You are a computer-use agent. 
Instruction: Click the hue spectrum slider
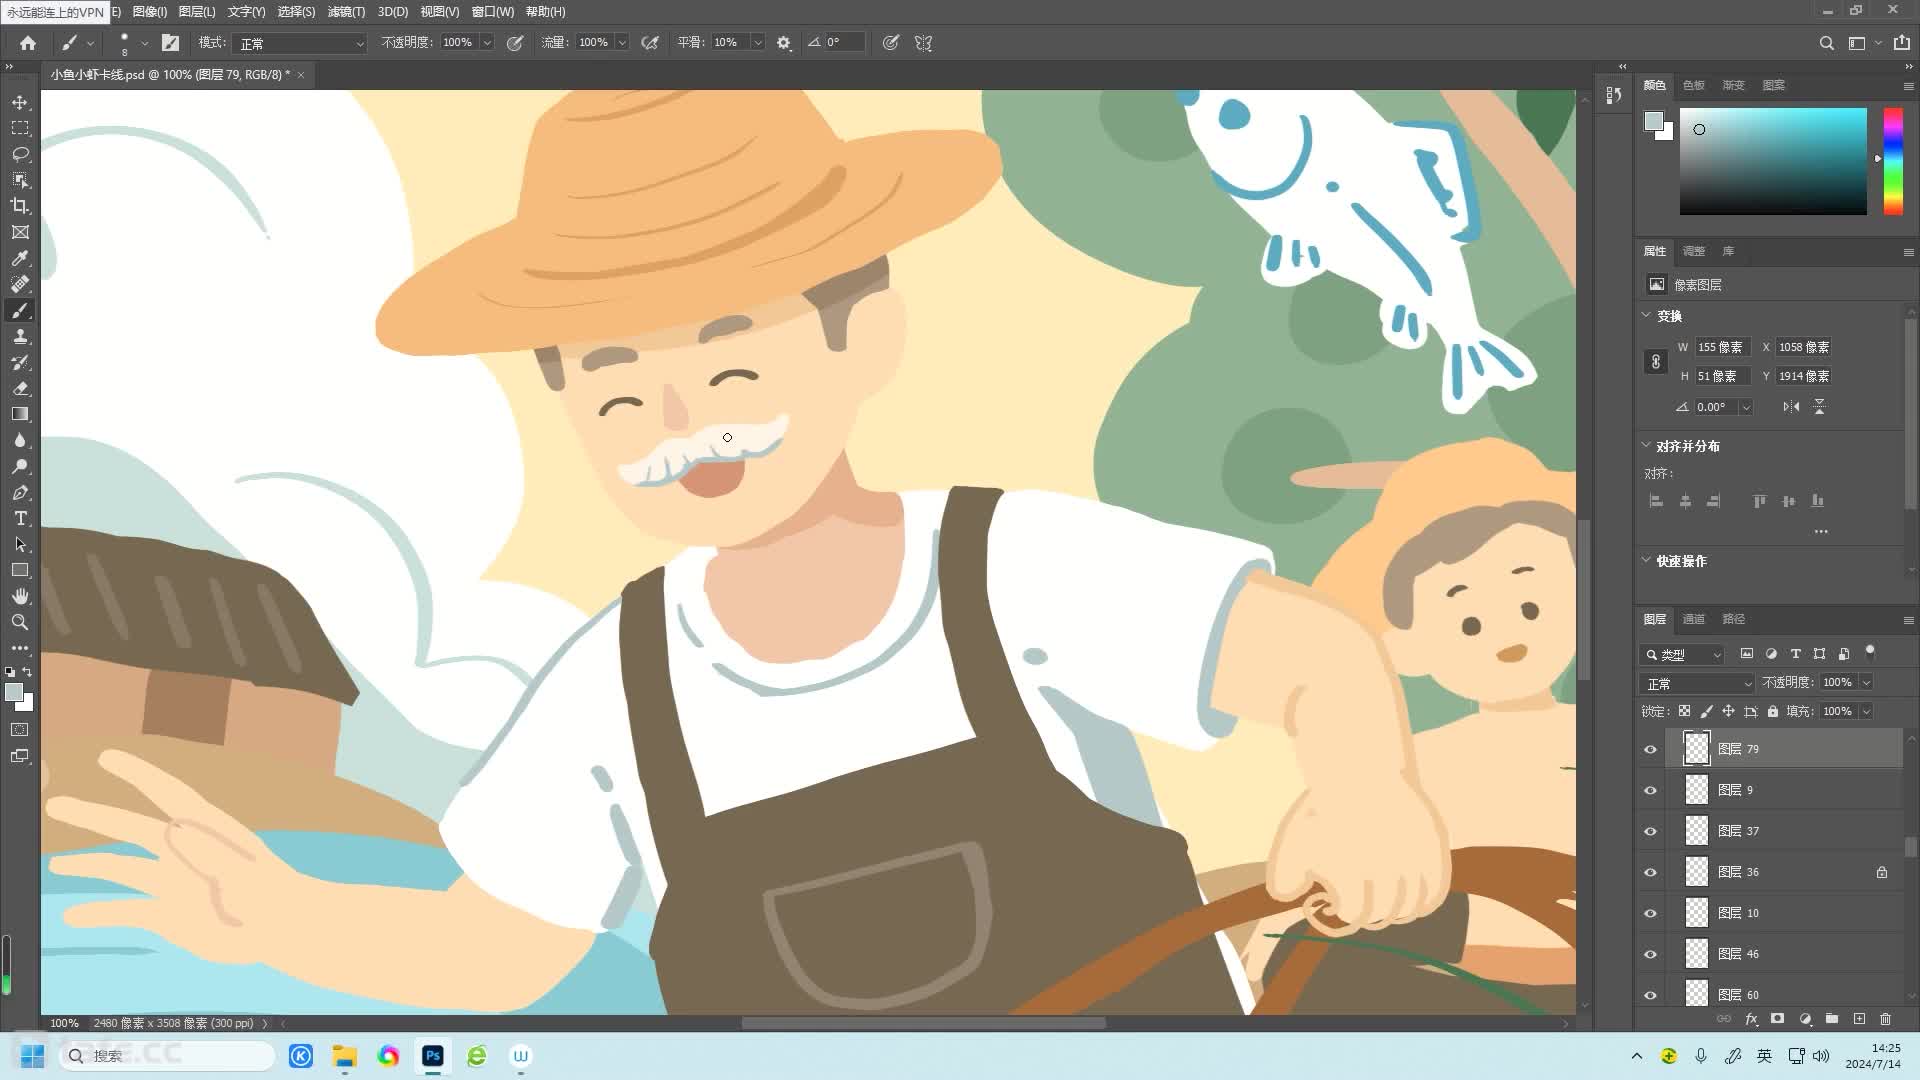[1893, 161]
